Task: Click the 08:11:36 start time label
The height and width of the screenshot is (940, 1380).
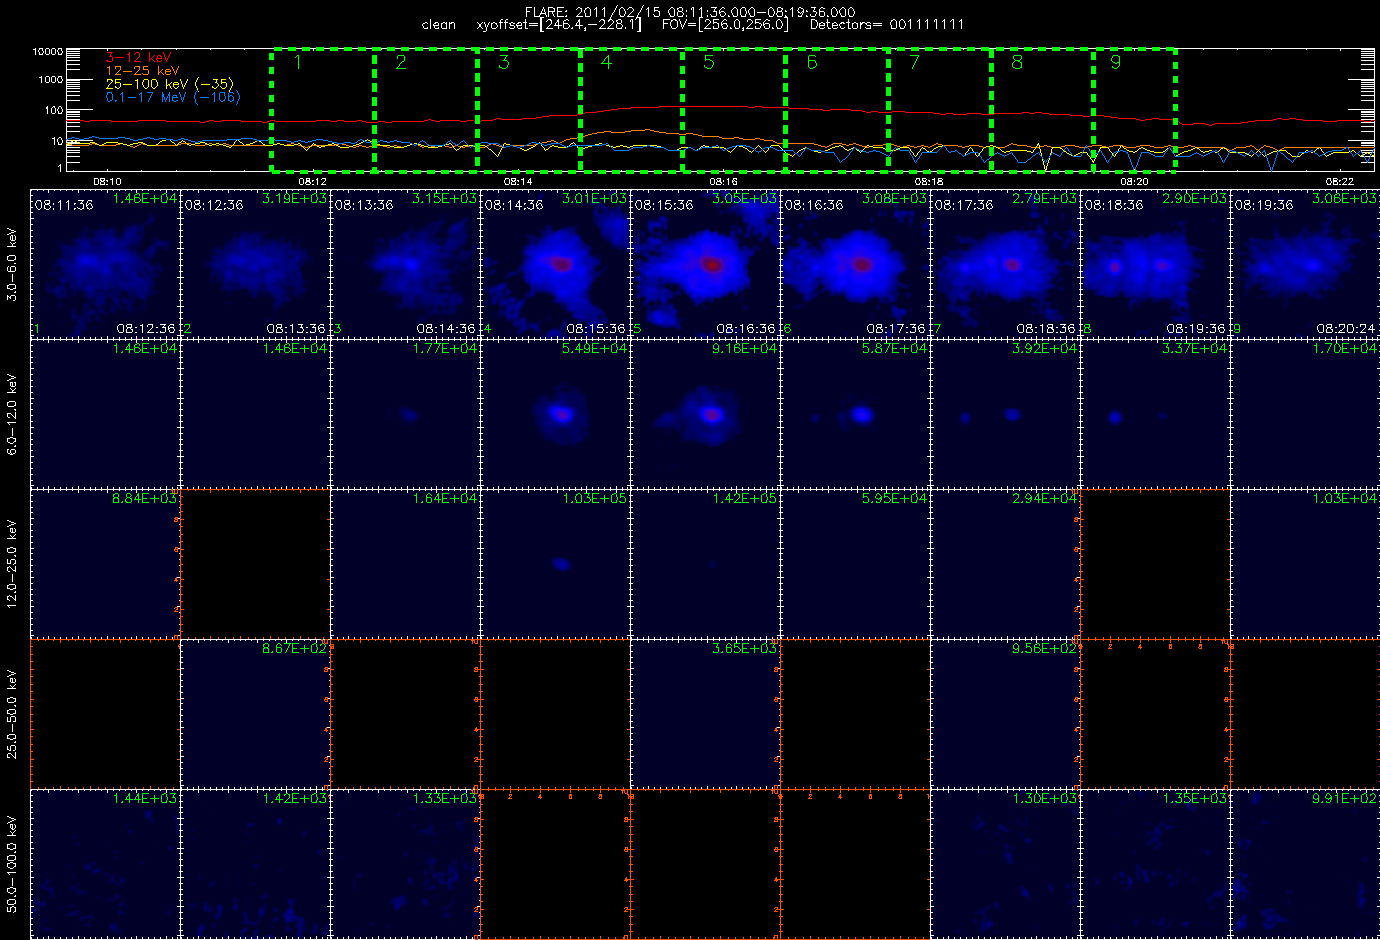Action: pyautogui.click(x=64, y=205)
